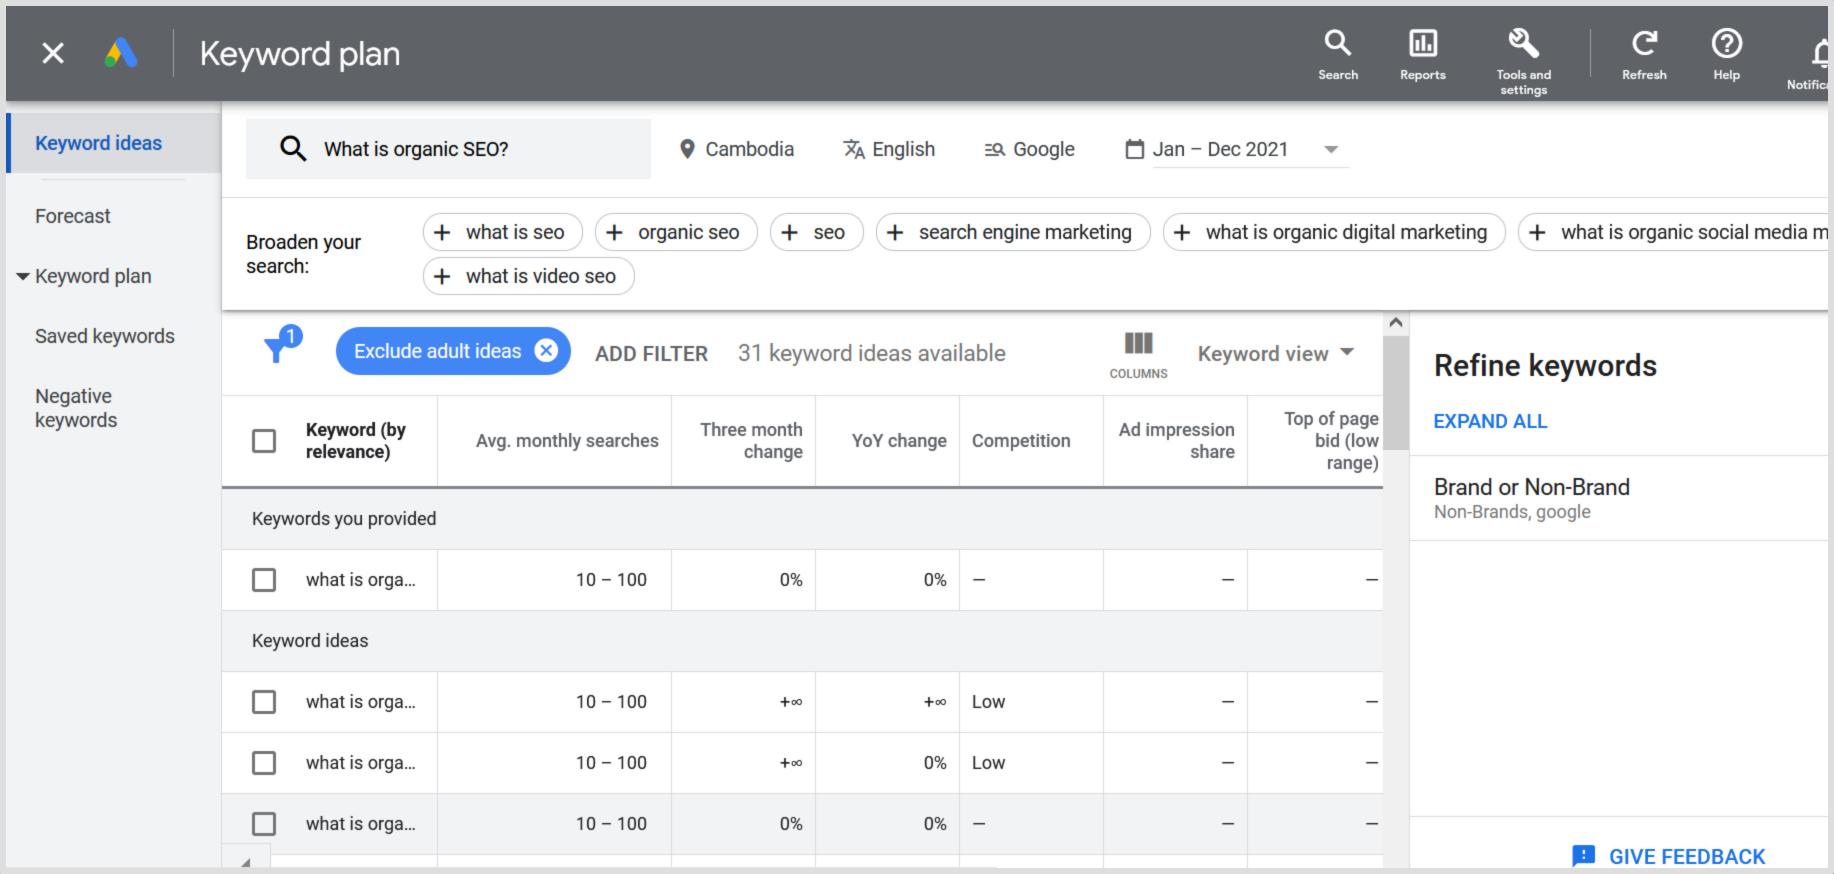1834x874 pixels.
Task: Toggle the select-all checkbox in table header
Action: (x=264, y=441)
